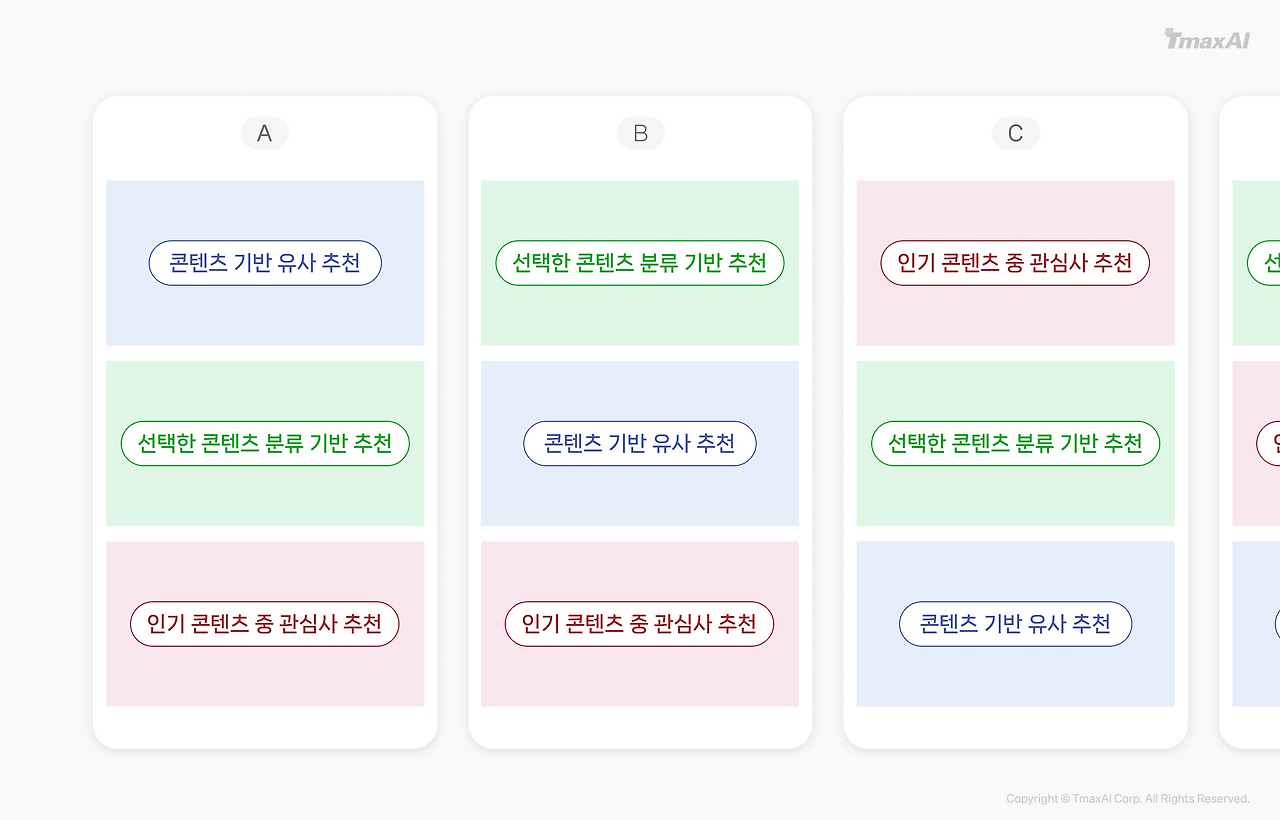Viewport: 1280px width, 820px height.
Task: Click the blue "콘텐츠 기반 유사 추천" pill in card B
Action: tap(640, 443)
